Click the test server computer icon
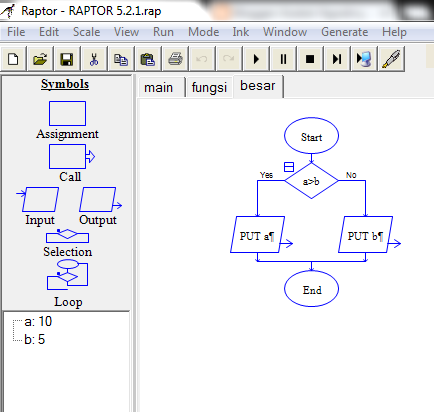The height and width of the screenshot is (412, 434). 364,59
